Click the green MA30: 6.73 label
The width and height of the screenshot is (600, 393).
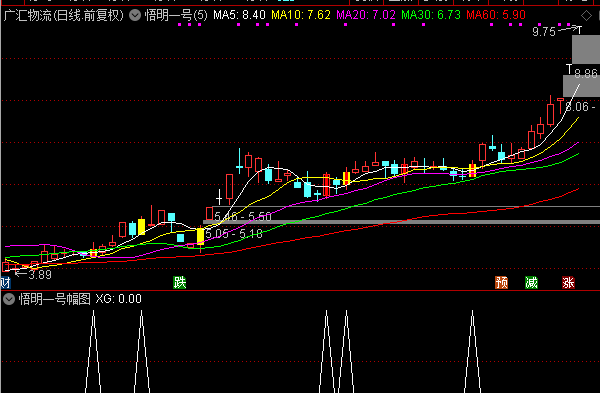pyautogui.click(x=431, y=15)
